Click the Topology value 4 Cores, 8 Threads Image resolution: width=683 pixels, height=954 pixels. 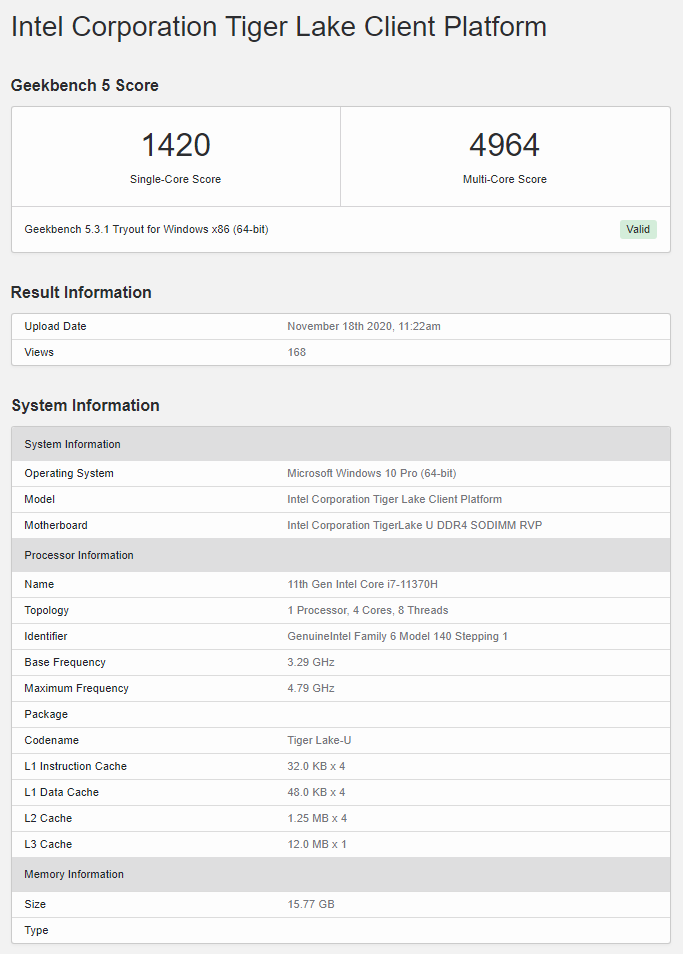click(x=367, y=610)
